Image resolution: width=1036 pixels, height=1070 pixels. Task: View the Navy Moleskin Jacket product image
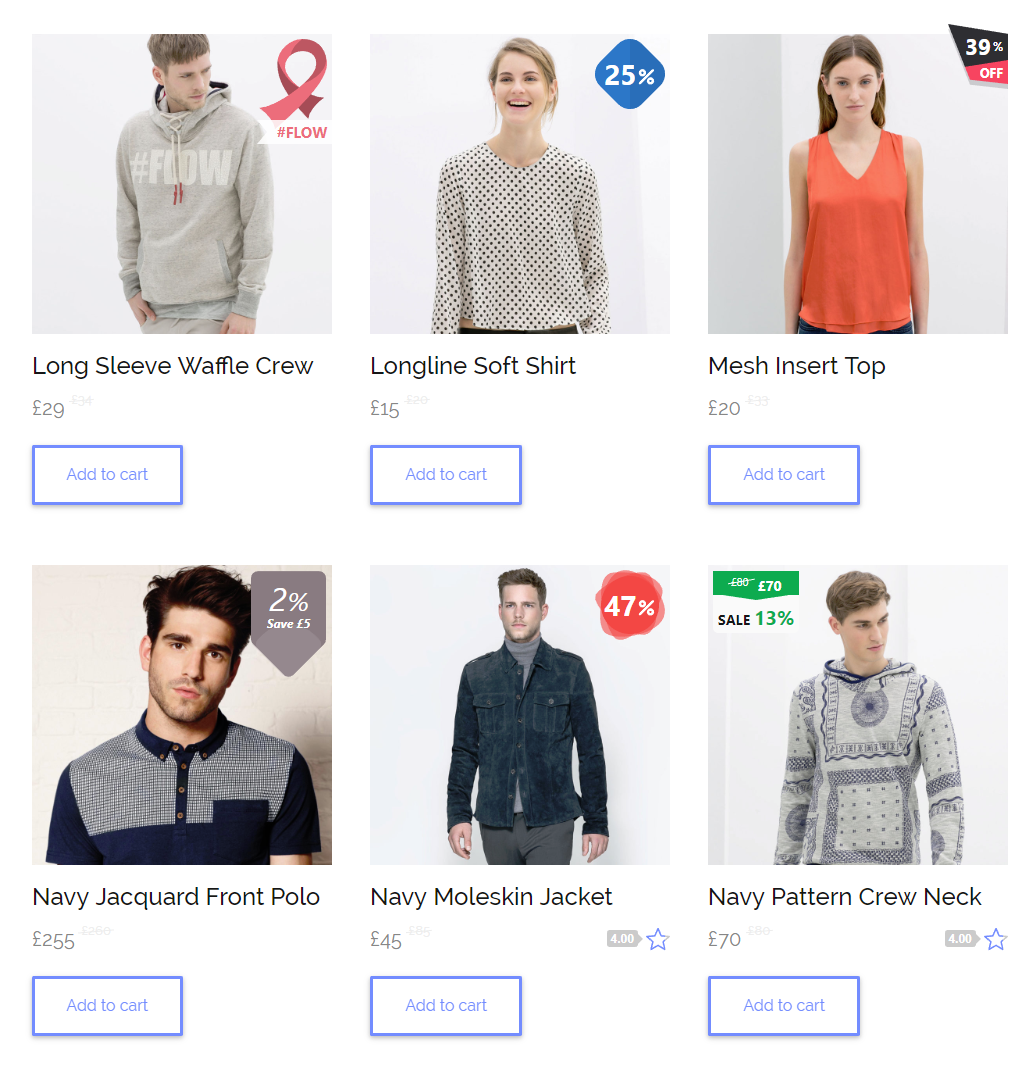tap(520, 714)
